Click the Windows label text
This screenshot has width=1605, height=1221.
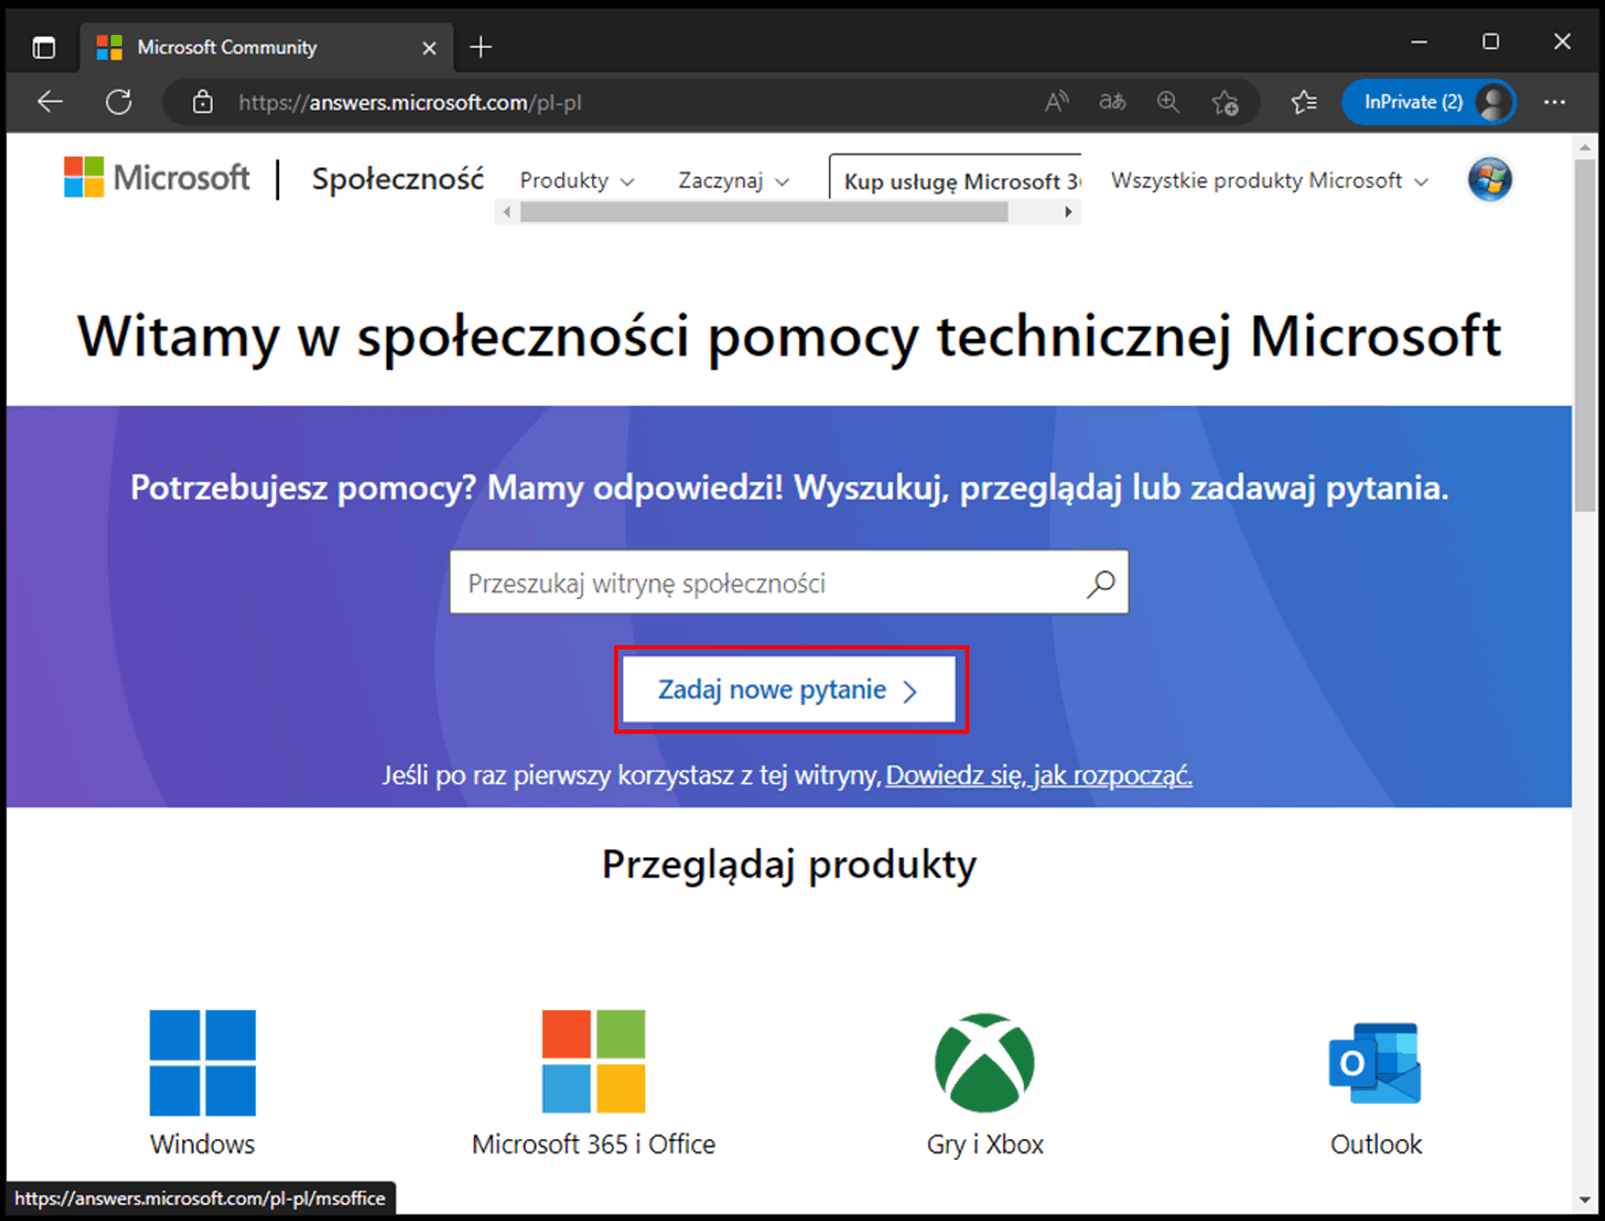coord(203,1144)
